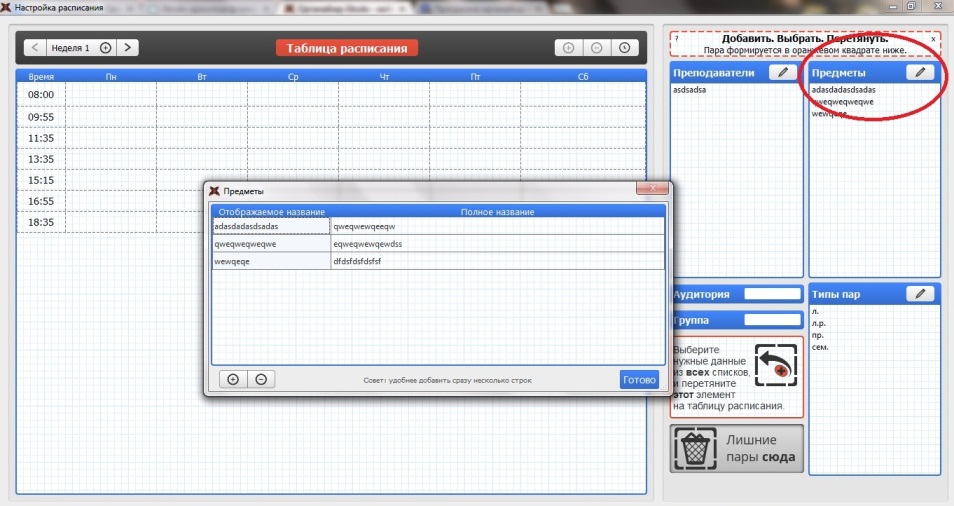The width and height of the screenshot is (954, 506).
Task: Click the 09:55 time cell
Action: point(41,117)
